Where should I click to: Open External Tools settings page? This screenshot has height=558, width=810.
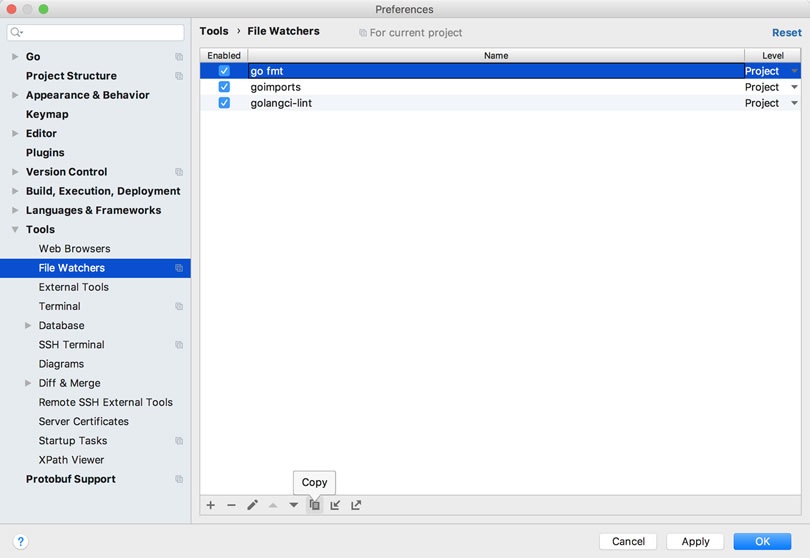(x=74, y=287)
